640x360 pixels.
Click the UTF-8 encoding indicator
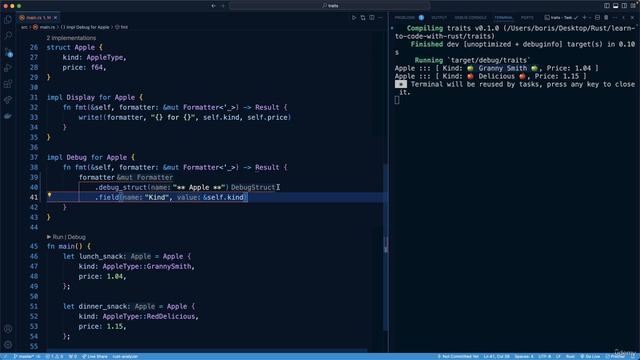coord(544,356)
